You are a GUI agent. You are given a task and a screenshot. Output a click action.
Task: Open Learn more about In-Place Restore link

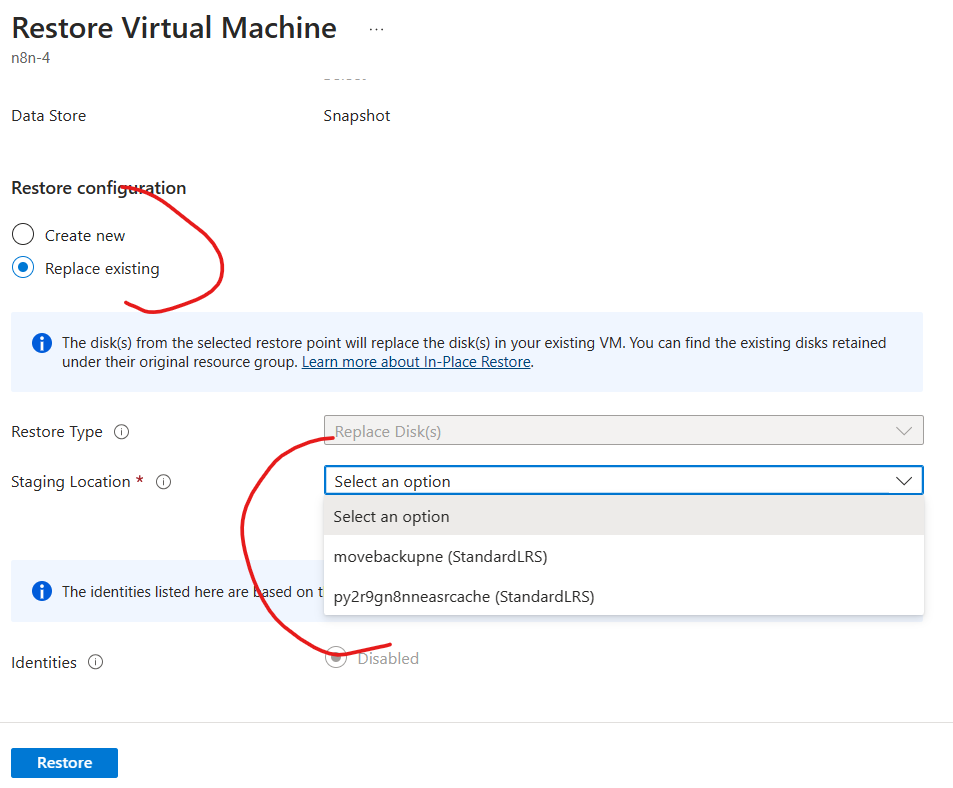[x=416, y=362]
